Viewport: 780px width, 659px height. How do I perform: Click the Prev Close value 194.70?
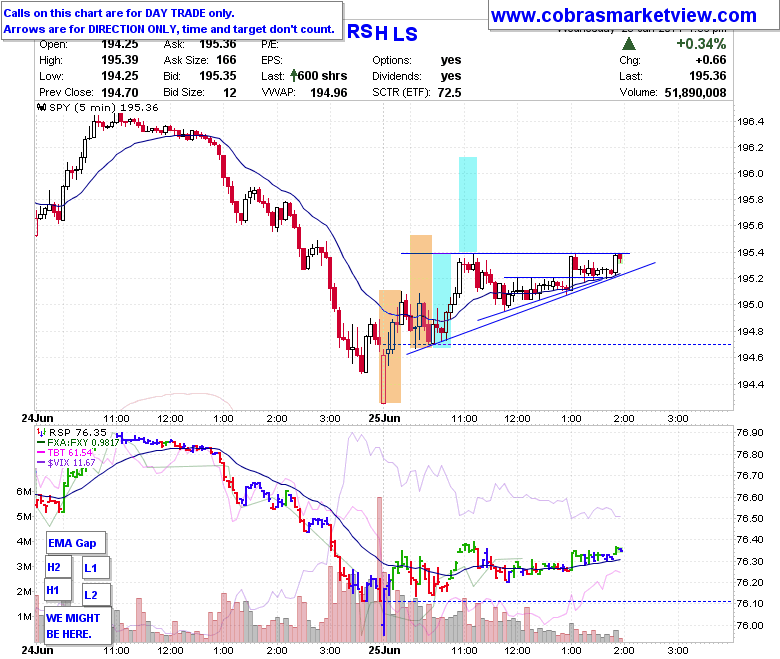(120, 93)
